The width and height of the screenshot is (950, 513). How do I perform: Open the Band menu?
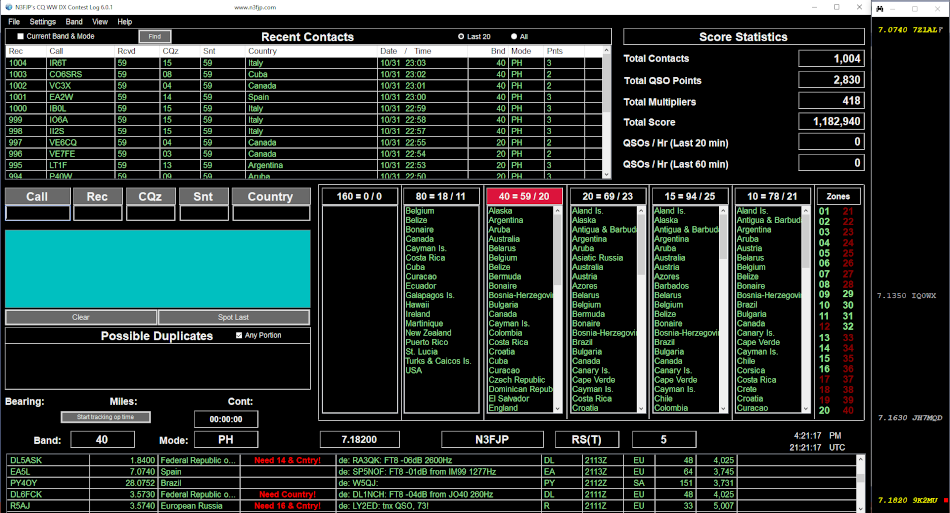pyautogui.click(x=74, y=22)
